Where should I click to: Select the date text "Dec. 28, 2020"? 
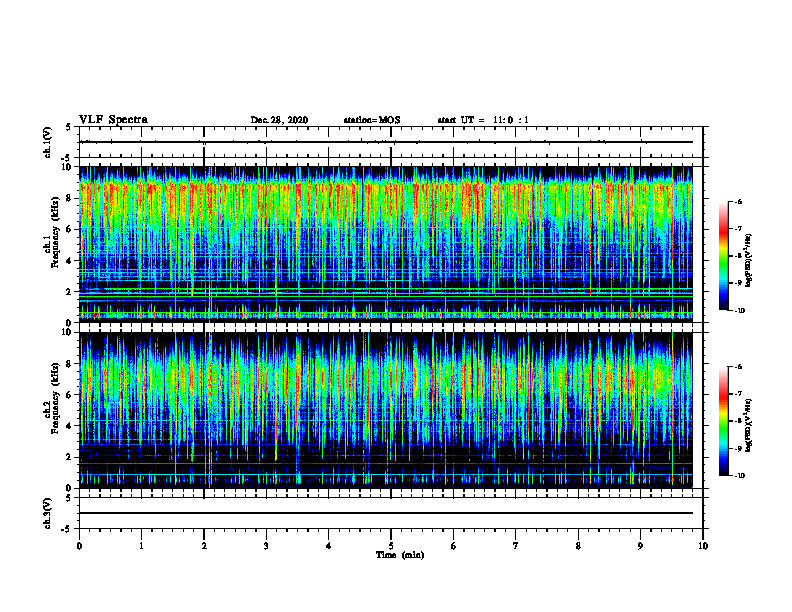pyautogui.click(x=279, y=120)
